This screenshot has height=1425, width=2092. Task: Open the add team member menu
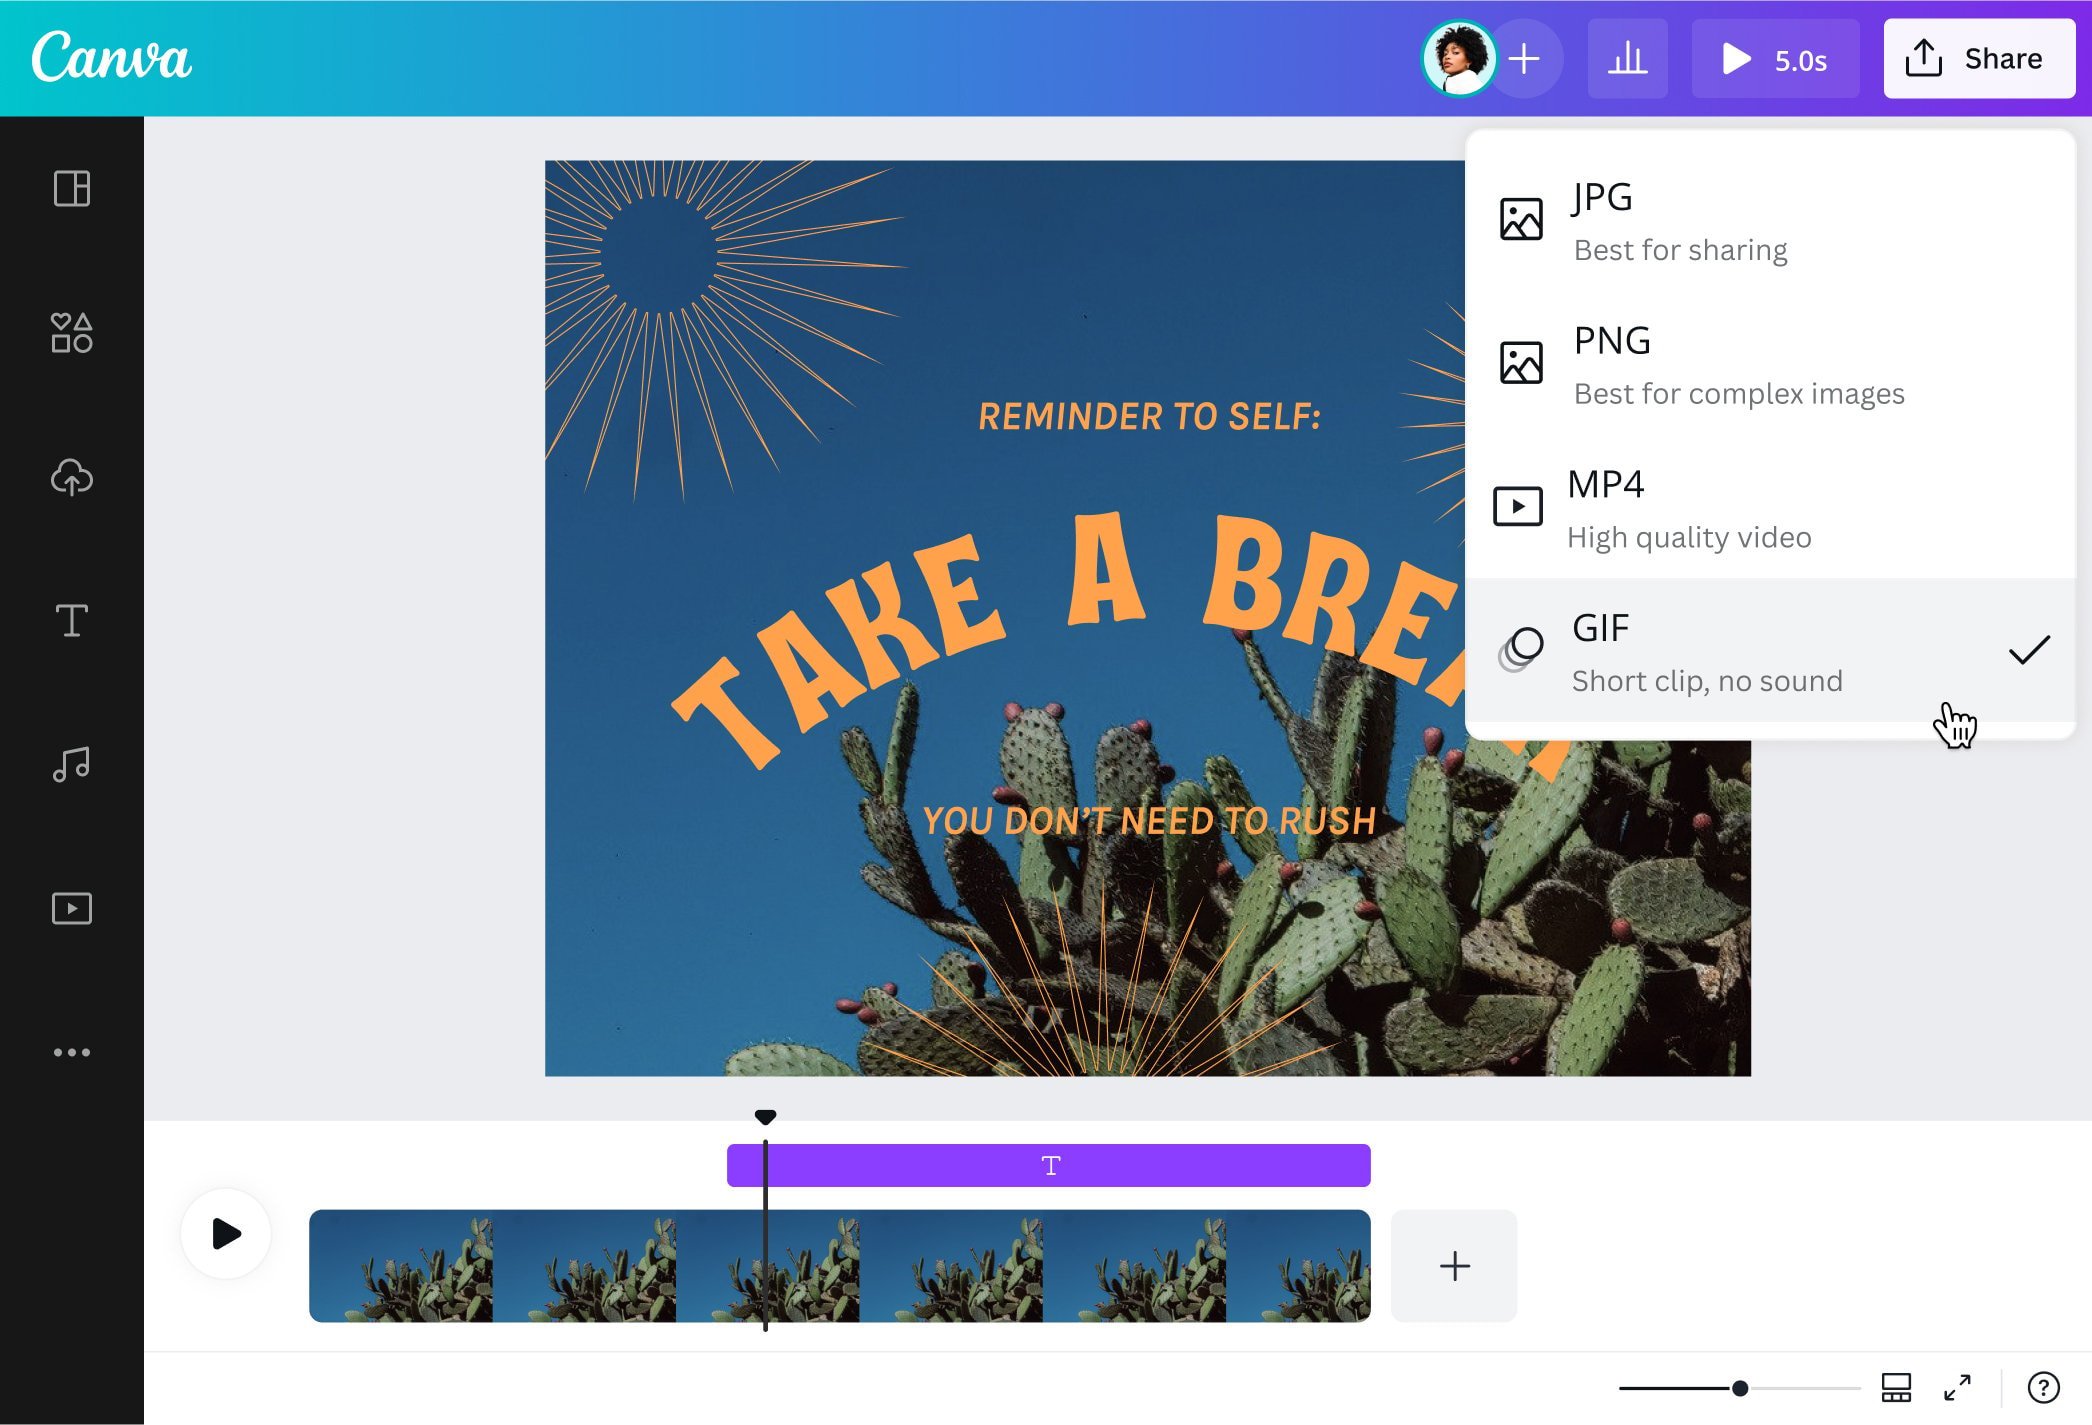[1524, 58]
